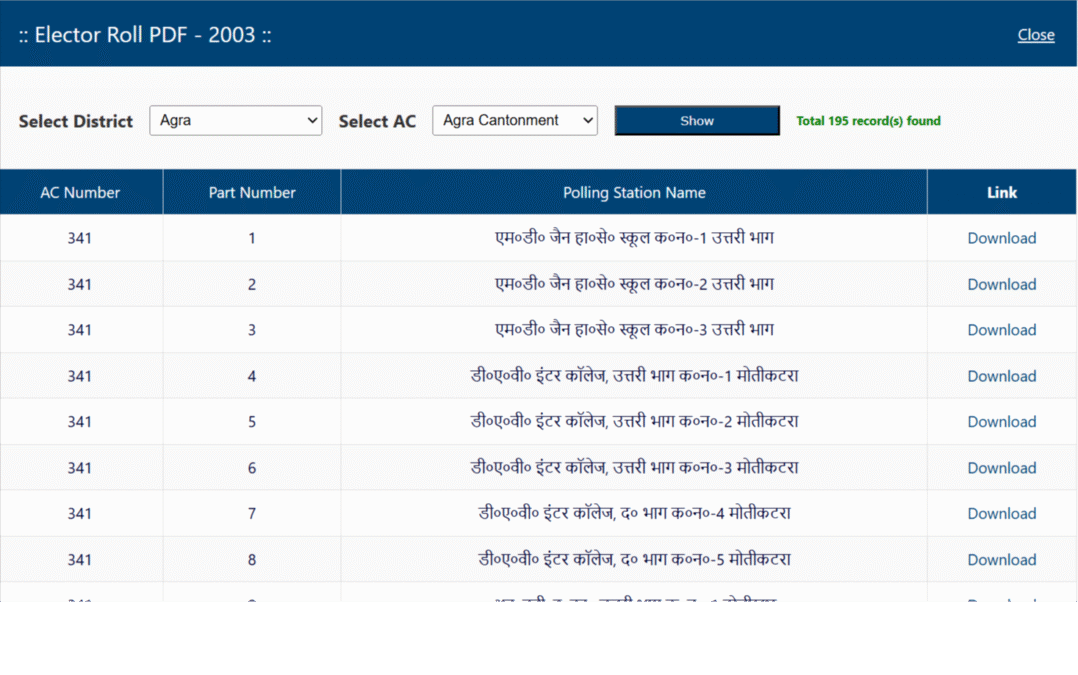Click the polling station name for part 7
1078x675 pixels.
point(634,514)
